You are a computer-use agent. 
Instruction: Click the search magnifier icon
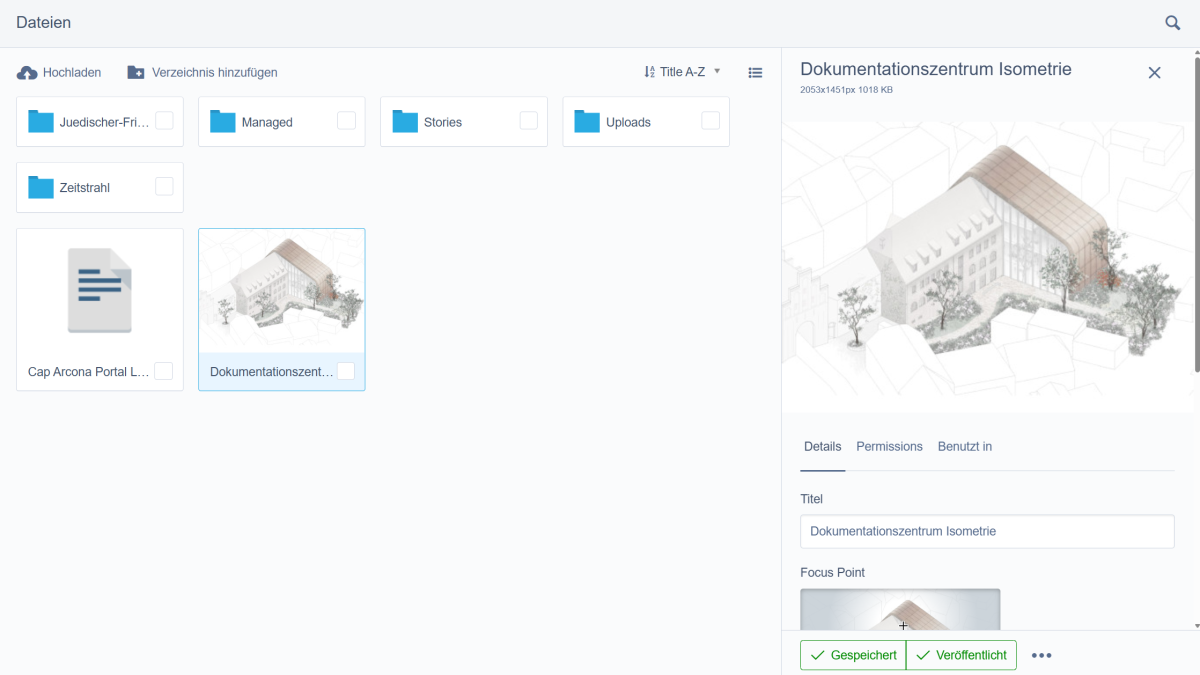tap(1173, 22)
